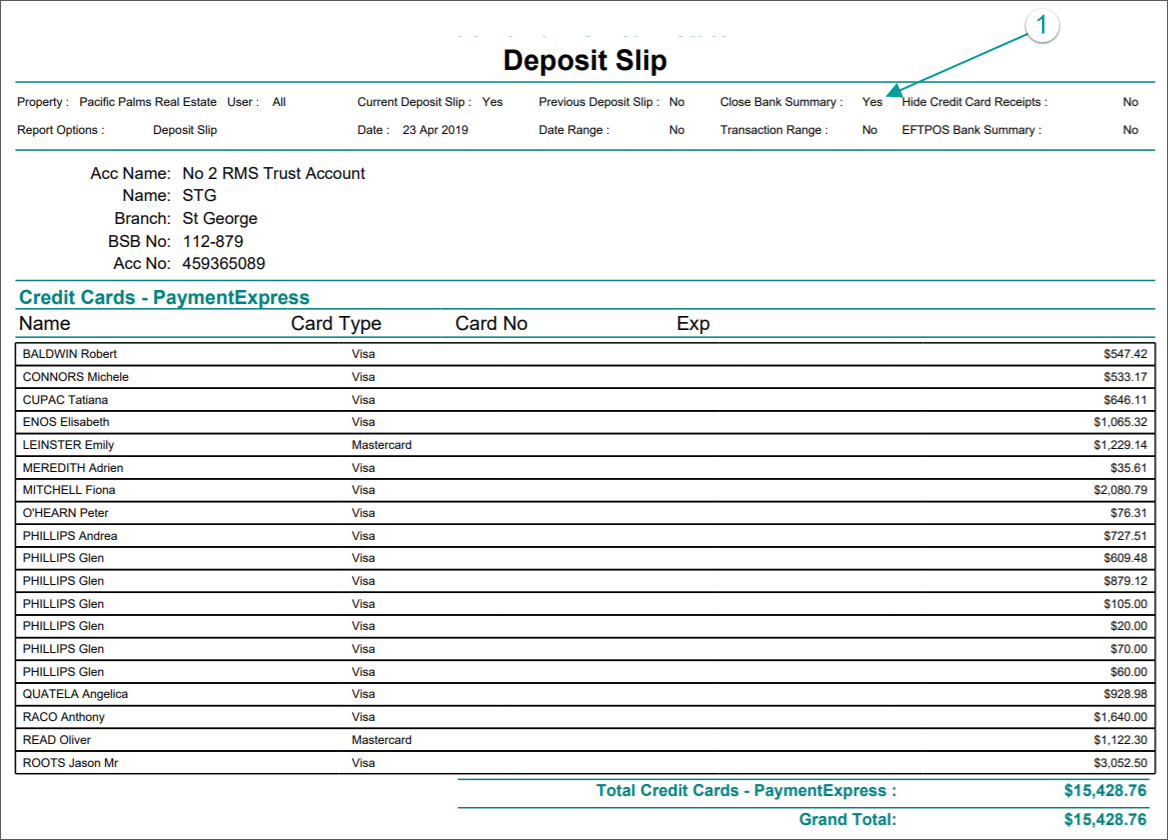
Task: Click the Credit Cards - PaymentExpress section heading
Action: click(165, 297)
